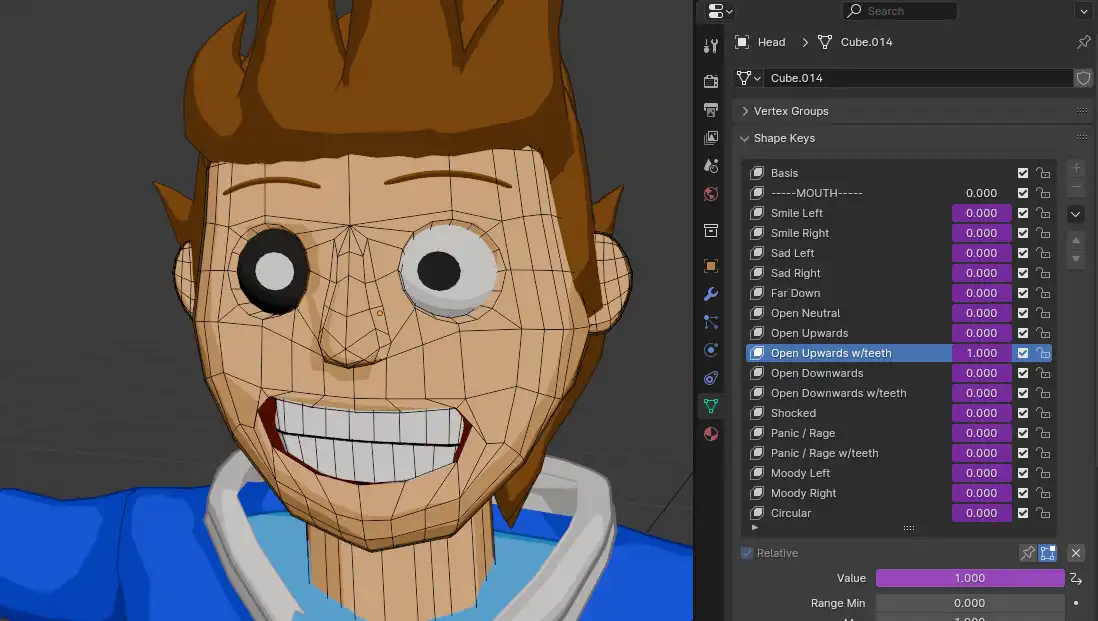This screenshot has height=621, width=1098.
Task: Uncheck the Shocked shape key checkbox
Action: pos(1023,413)
